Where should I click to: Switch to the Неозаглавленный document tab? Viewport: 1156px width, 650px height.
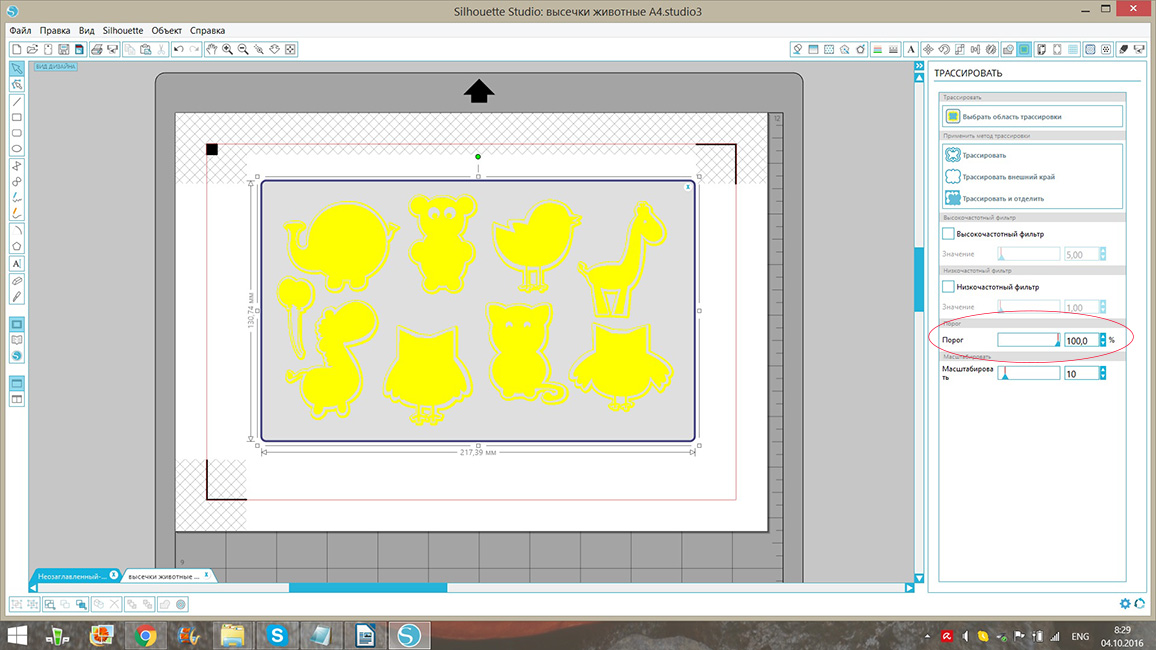click(70, 576)
